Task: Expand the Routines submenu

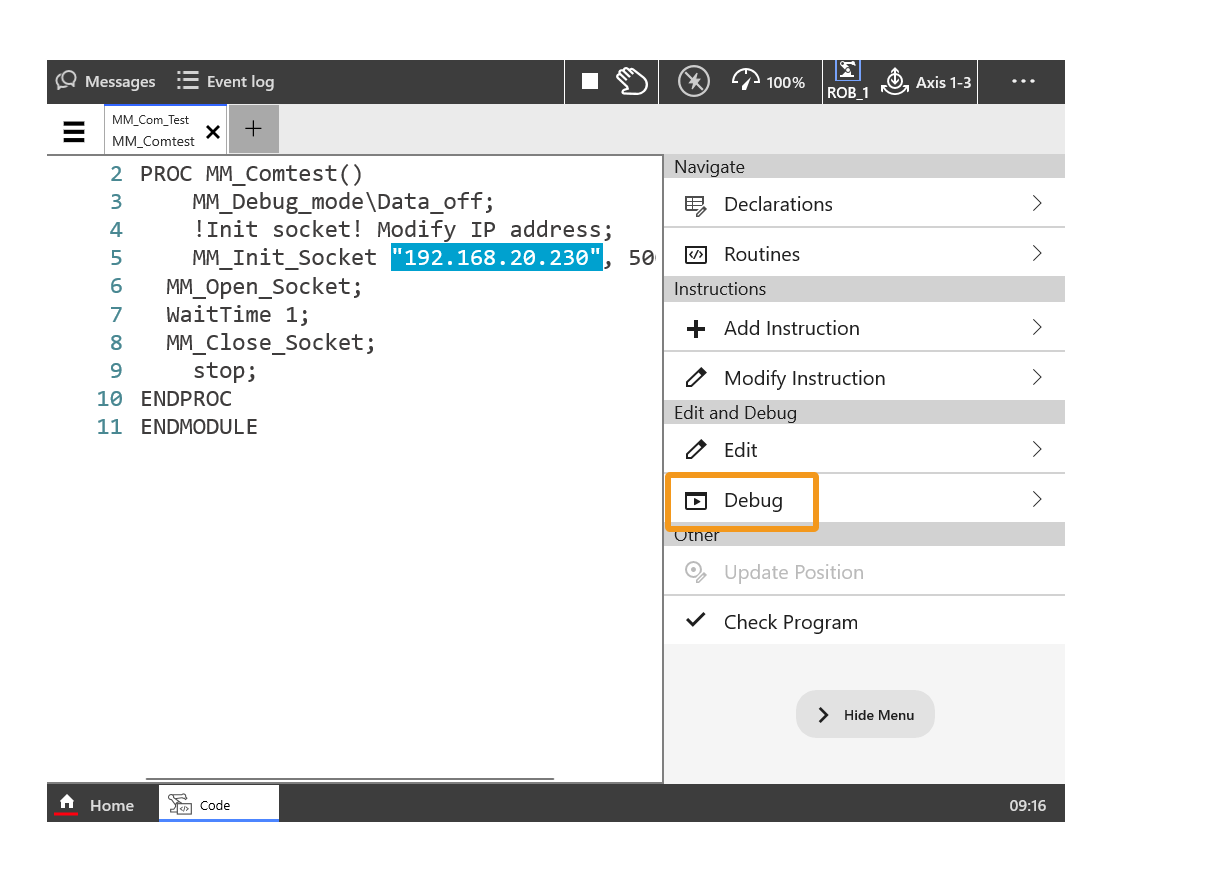Action: pyautogui.click(x=863, y=254)
